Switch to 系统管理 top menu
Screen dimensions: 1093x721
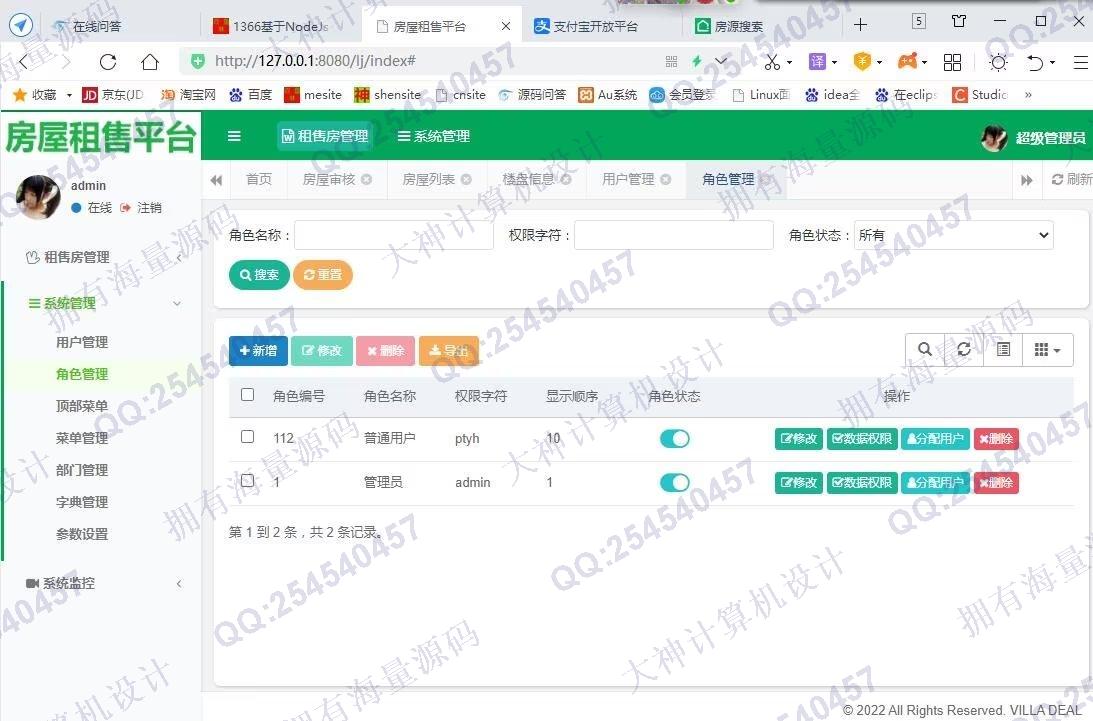click(434, 136)
